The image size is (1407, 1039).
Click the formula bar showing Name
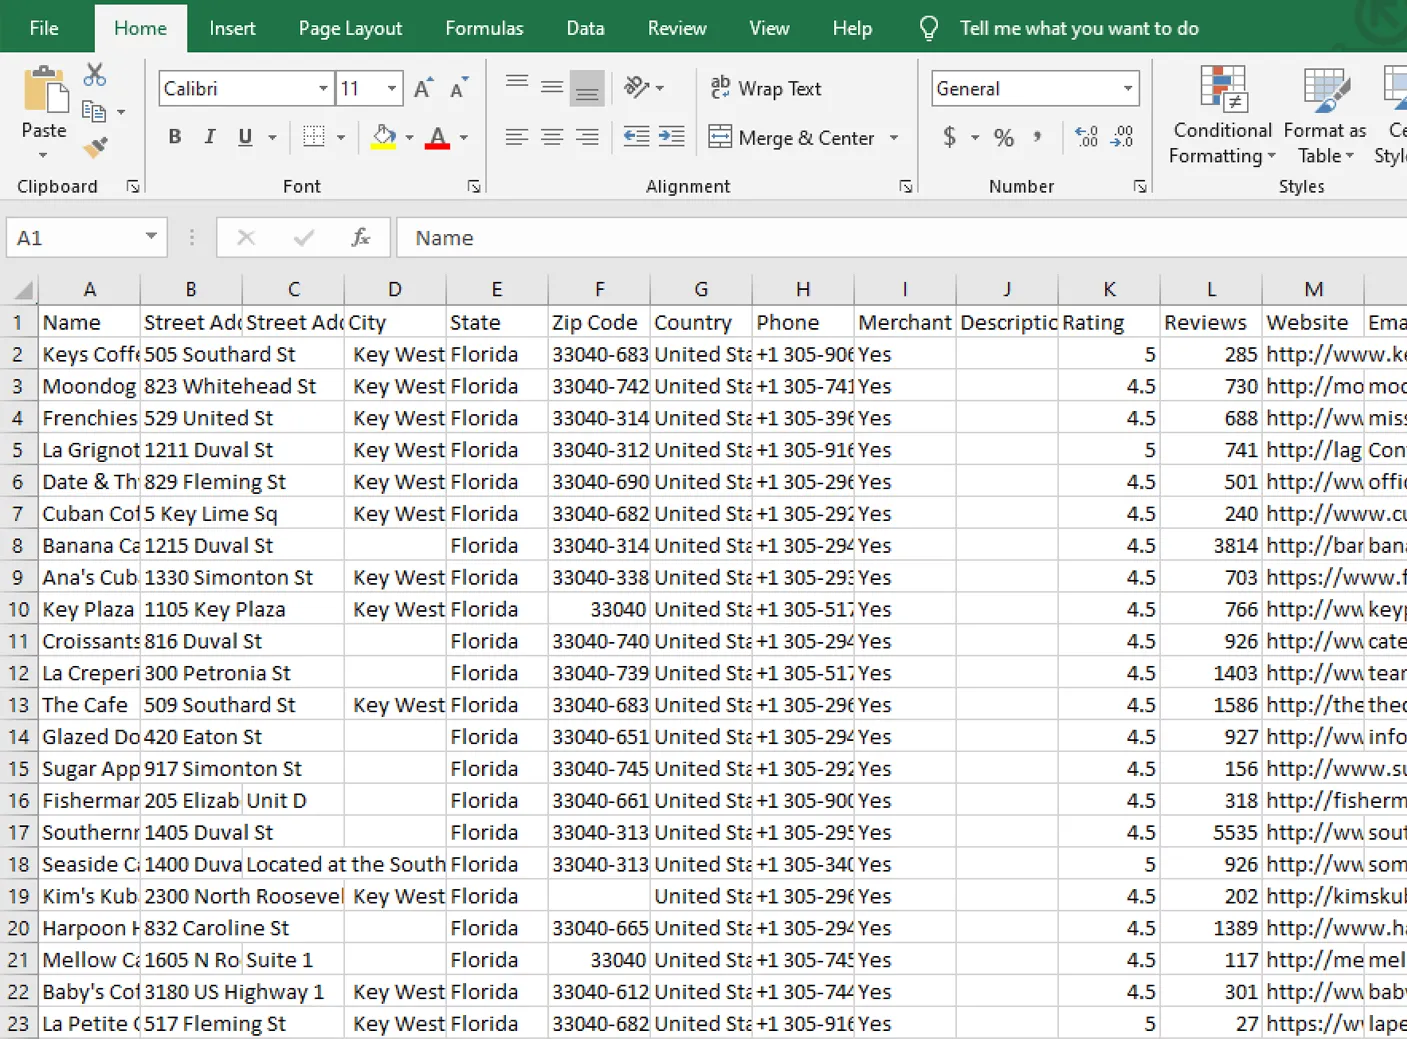(900, 237)
